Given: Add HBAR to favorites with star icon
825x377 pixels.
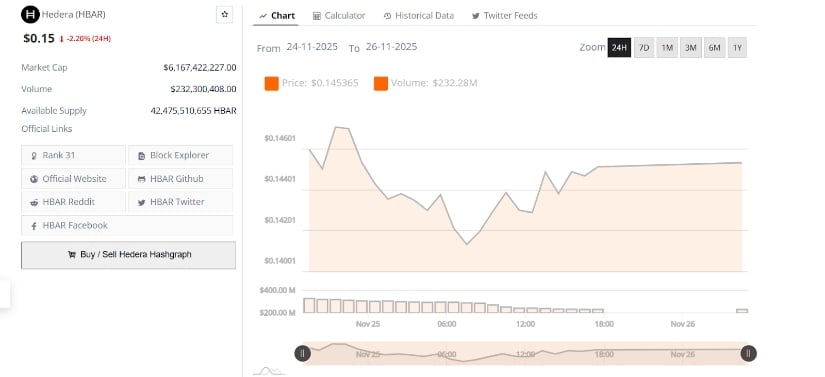Looking at the screenshot, I should tap(225, 15).
